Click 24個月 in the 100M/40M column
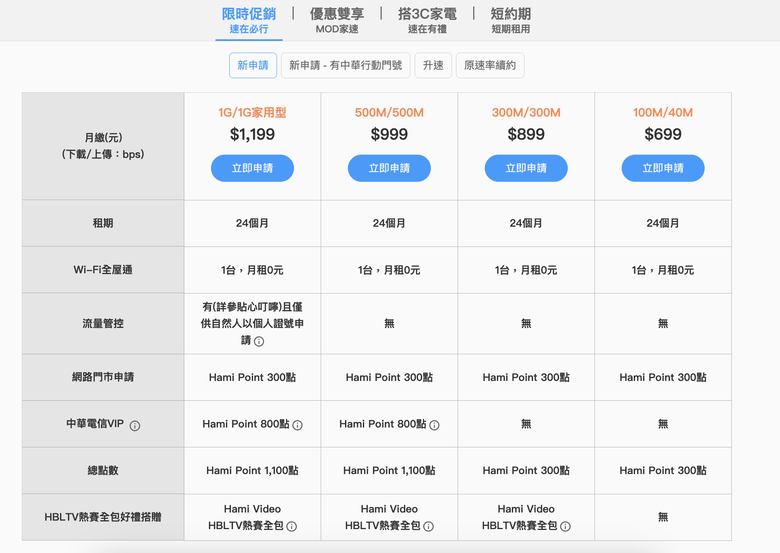 pos(663,223)
